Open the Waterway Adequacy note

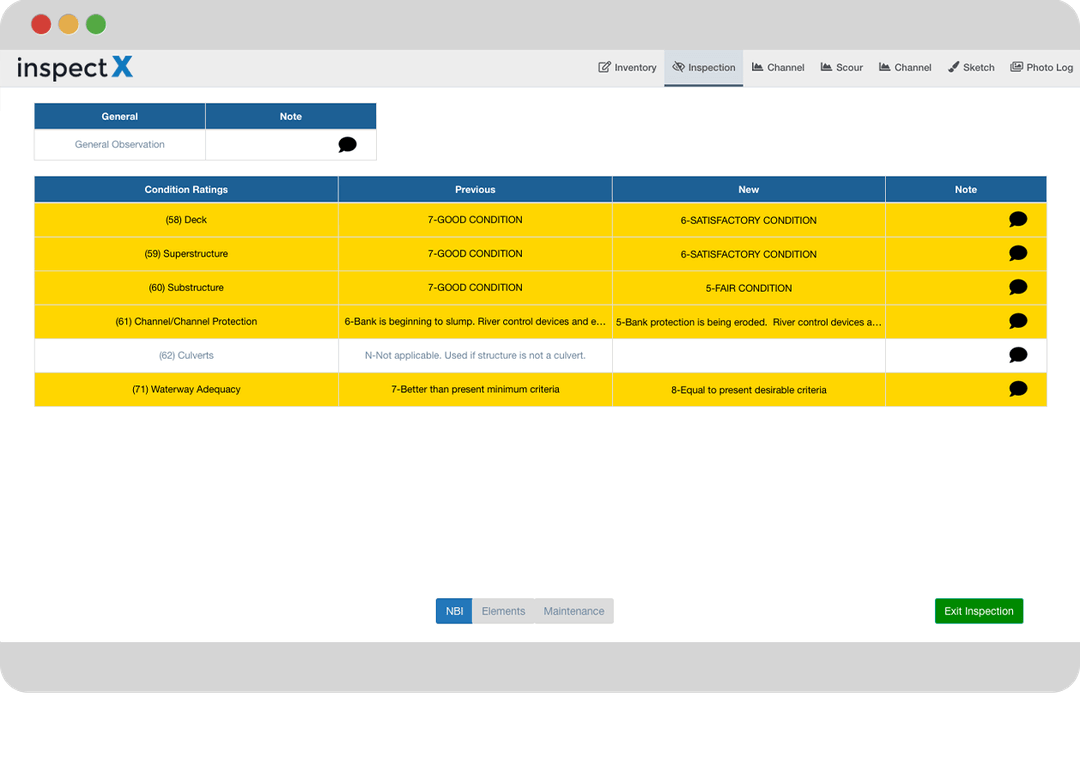point(1018,389)
